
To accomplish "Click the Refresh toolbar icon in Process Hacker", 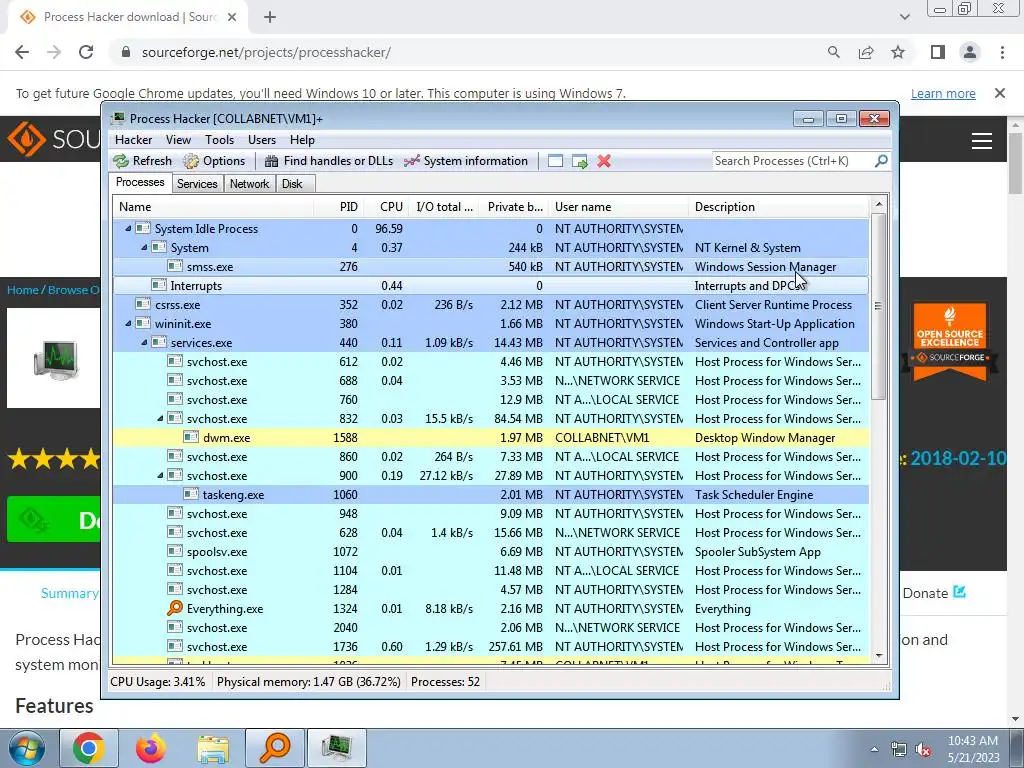I will point(121,161).
